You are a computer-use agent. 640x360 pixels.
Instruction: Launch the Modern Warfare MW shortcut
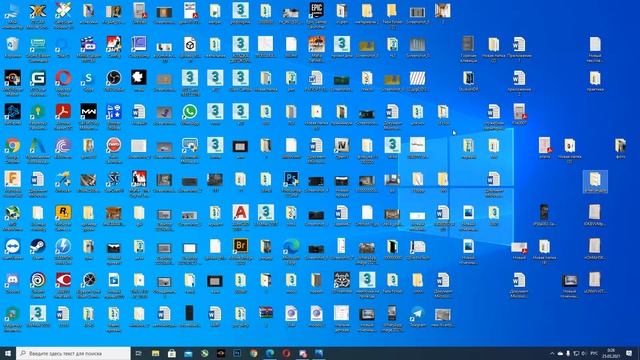tap(89, 111)
